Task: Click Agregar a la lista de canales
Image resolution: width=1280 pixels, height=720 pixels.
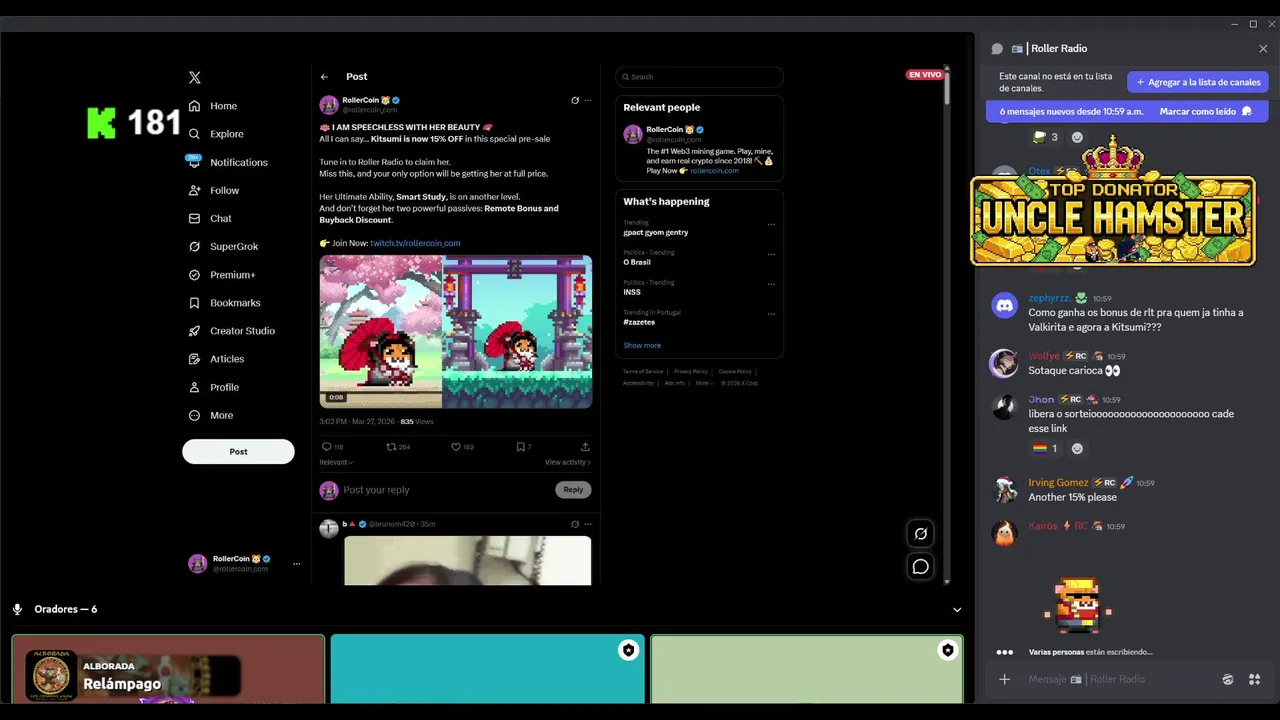Action: (1198, 82)
